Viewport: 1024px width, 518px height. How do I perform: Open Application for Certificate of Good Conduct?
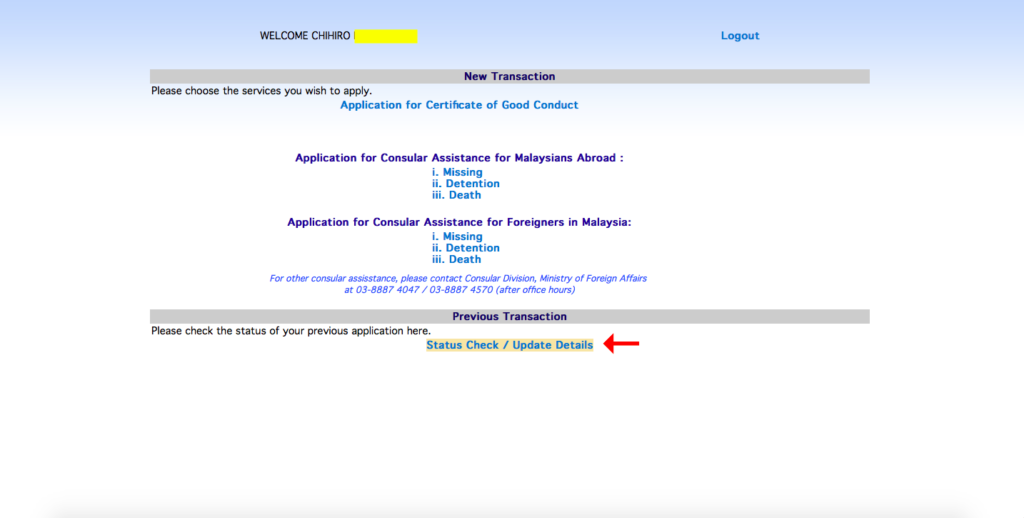[459, 105]
